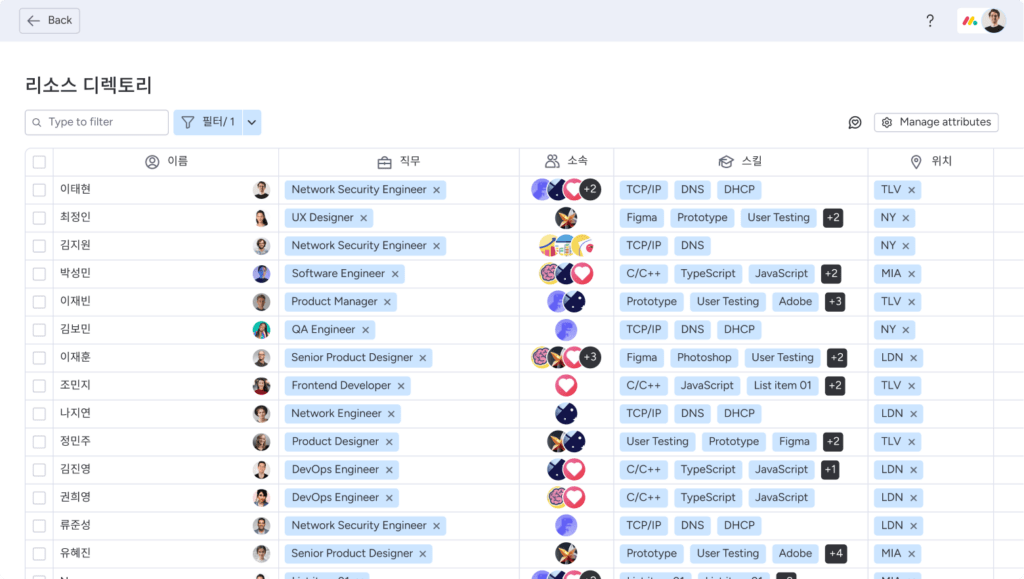
Task: Click the 스킬 column header
Action: click(740, 162)
